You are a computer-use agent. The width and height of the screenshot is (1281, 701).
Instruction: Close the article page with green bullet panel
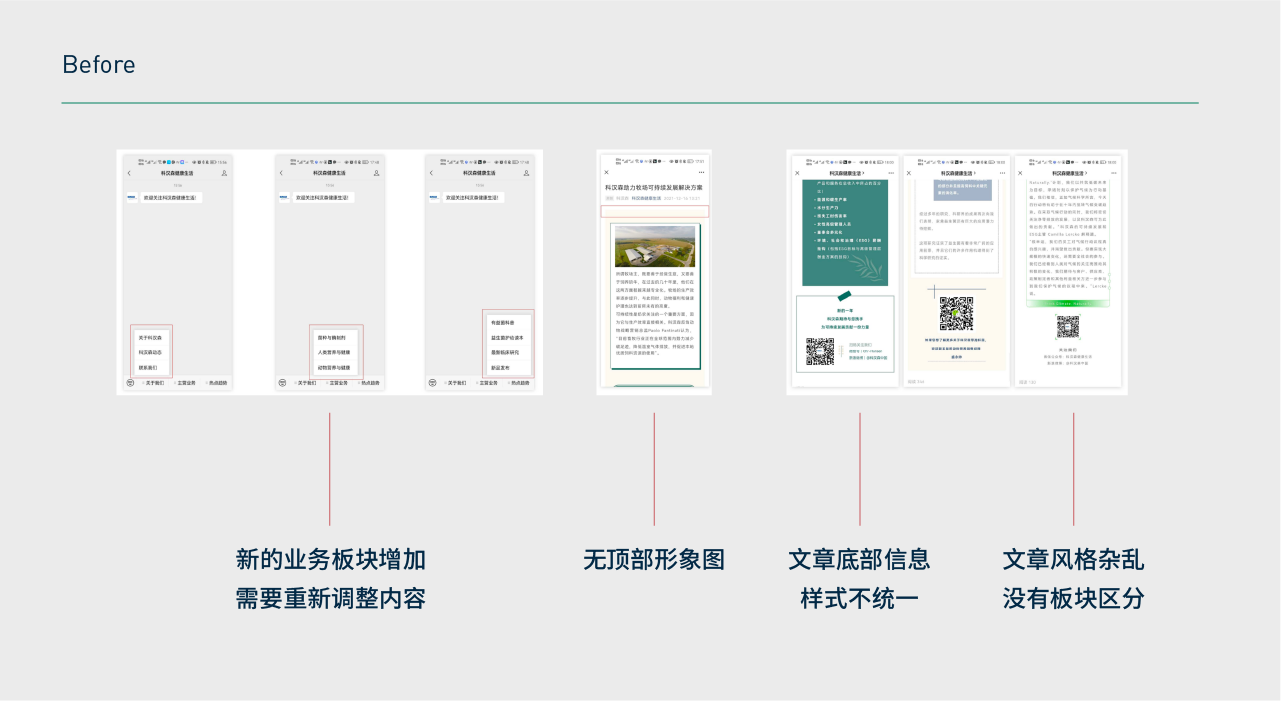(797, 173)
